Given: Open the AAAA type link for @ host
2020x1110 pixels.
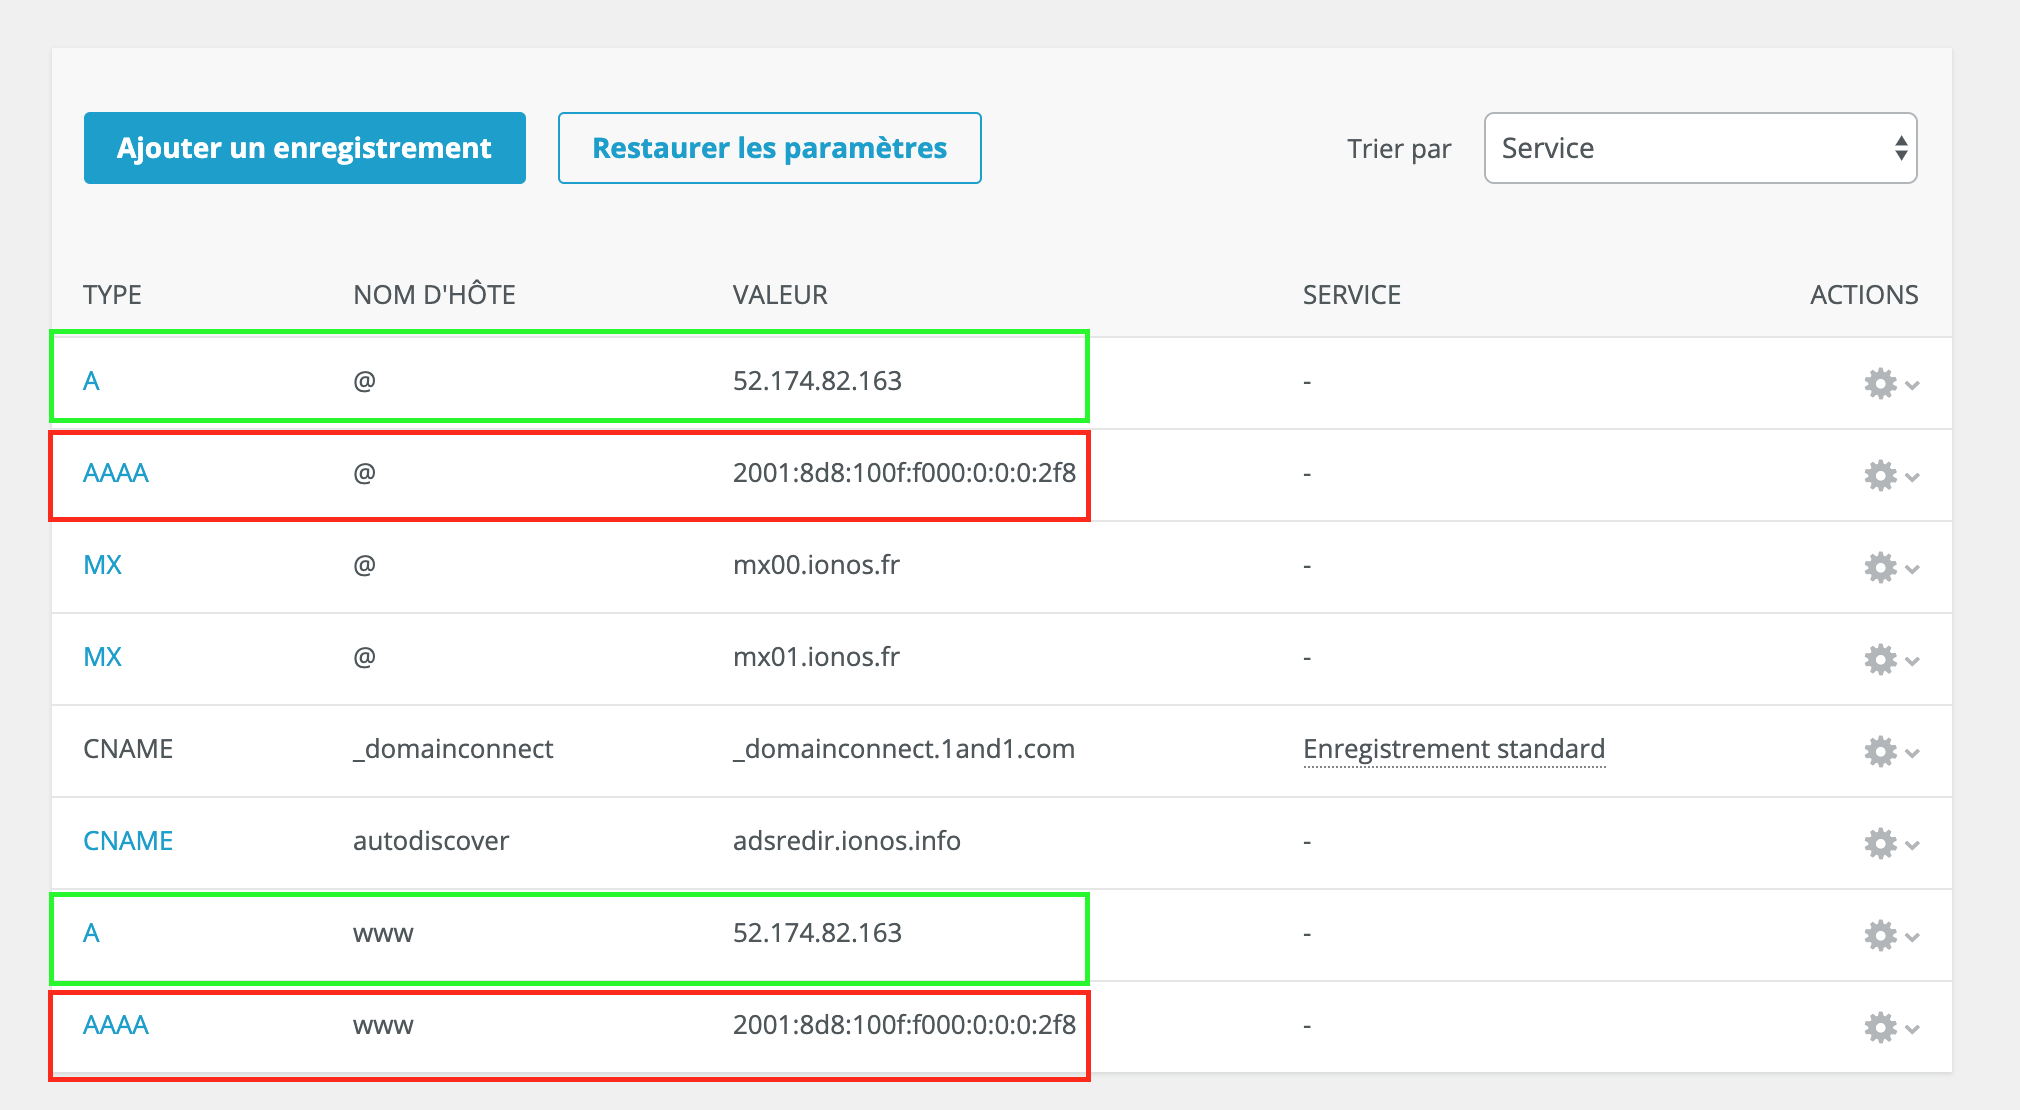Looking at the screenshot, I should click(116, 473).
